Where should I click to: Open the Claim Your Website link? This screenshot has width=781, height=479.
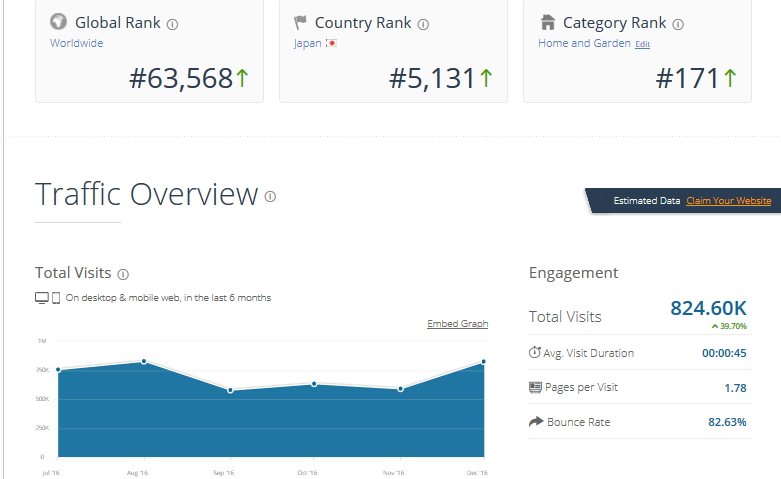728,201
